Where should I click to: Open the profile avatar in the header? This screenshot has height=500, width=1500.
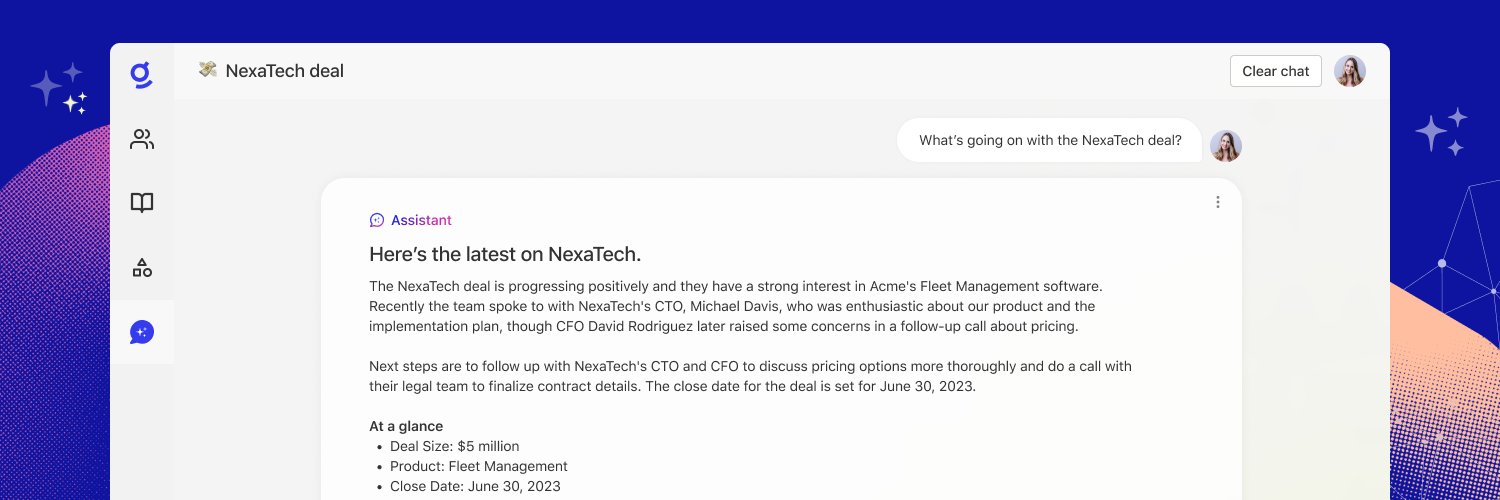point(1350,71)
